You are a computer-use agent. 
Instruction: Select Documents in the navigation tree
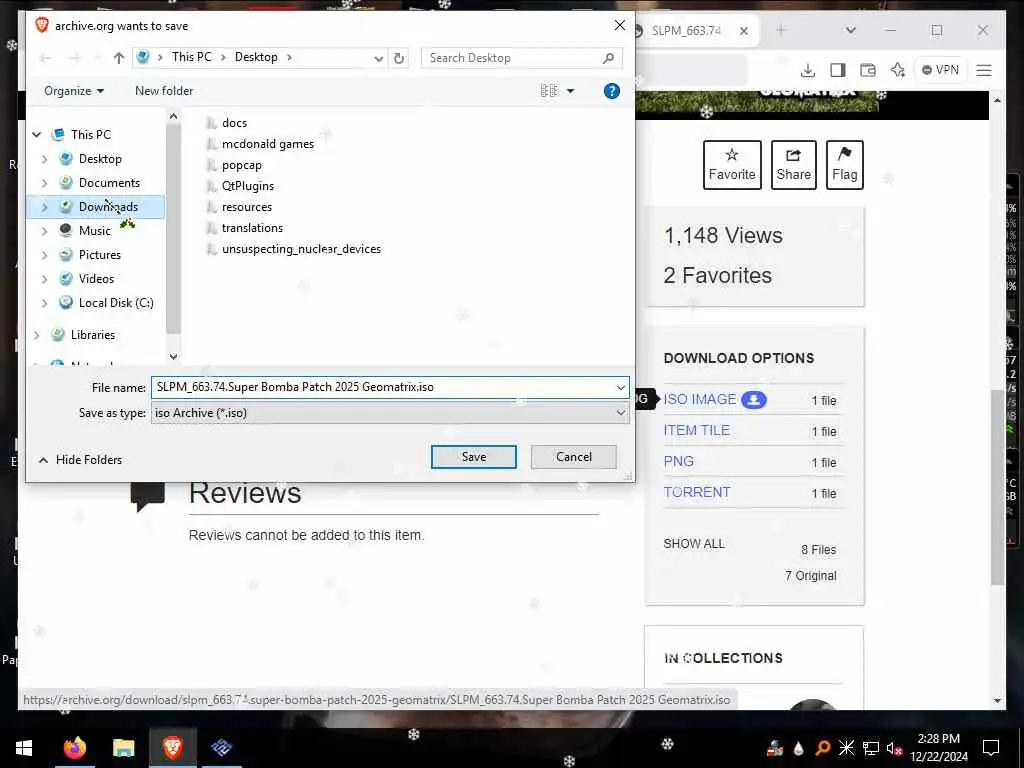click(109, 183)
